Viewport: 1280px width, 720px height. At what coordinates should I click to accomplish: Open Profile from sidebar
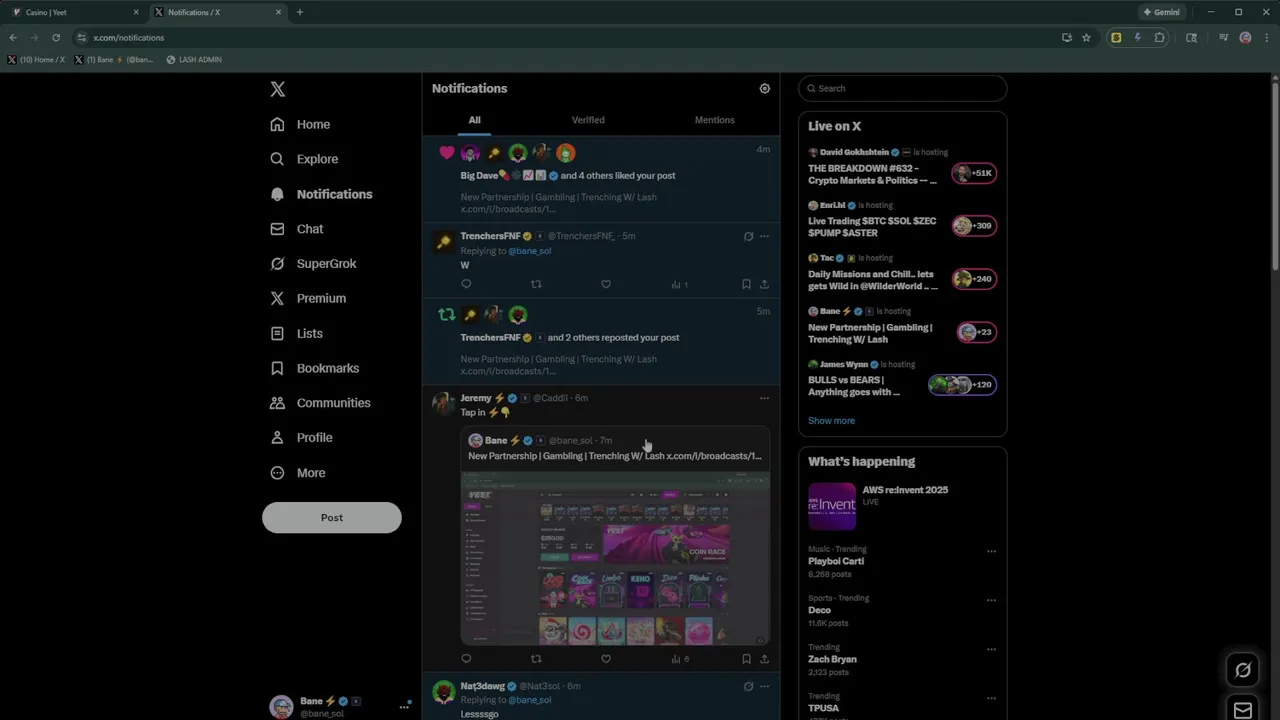(x=301, y=438)
